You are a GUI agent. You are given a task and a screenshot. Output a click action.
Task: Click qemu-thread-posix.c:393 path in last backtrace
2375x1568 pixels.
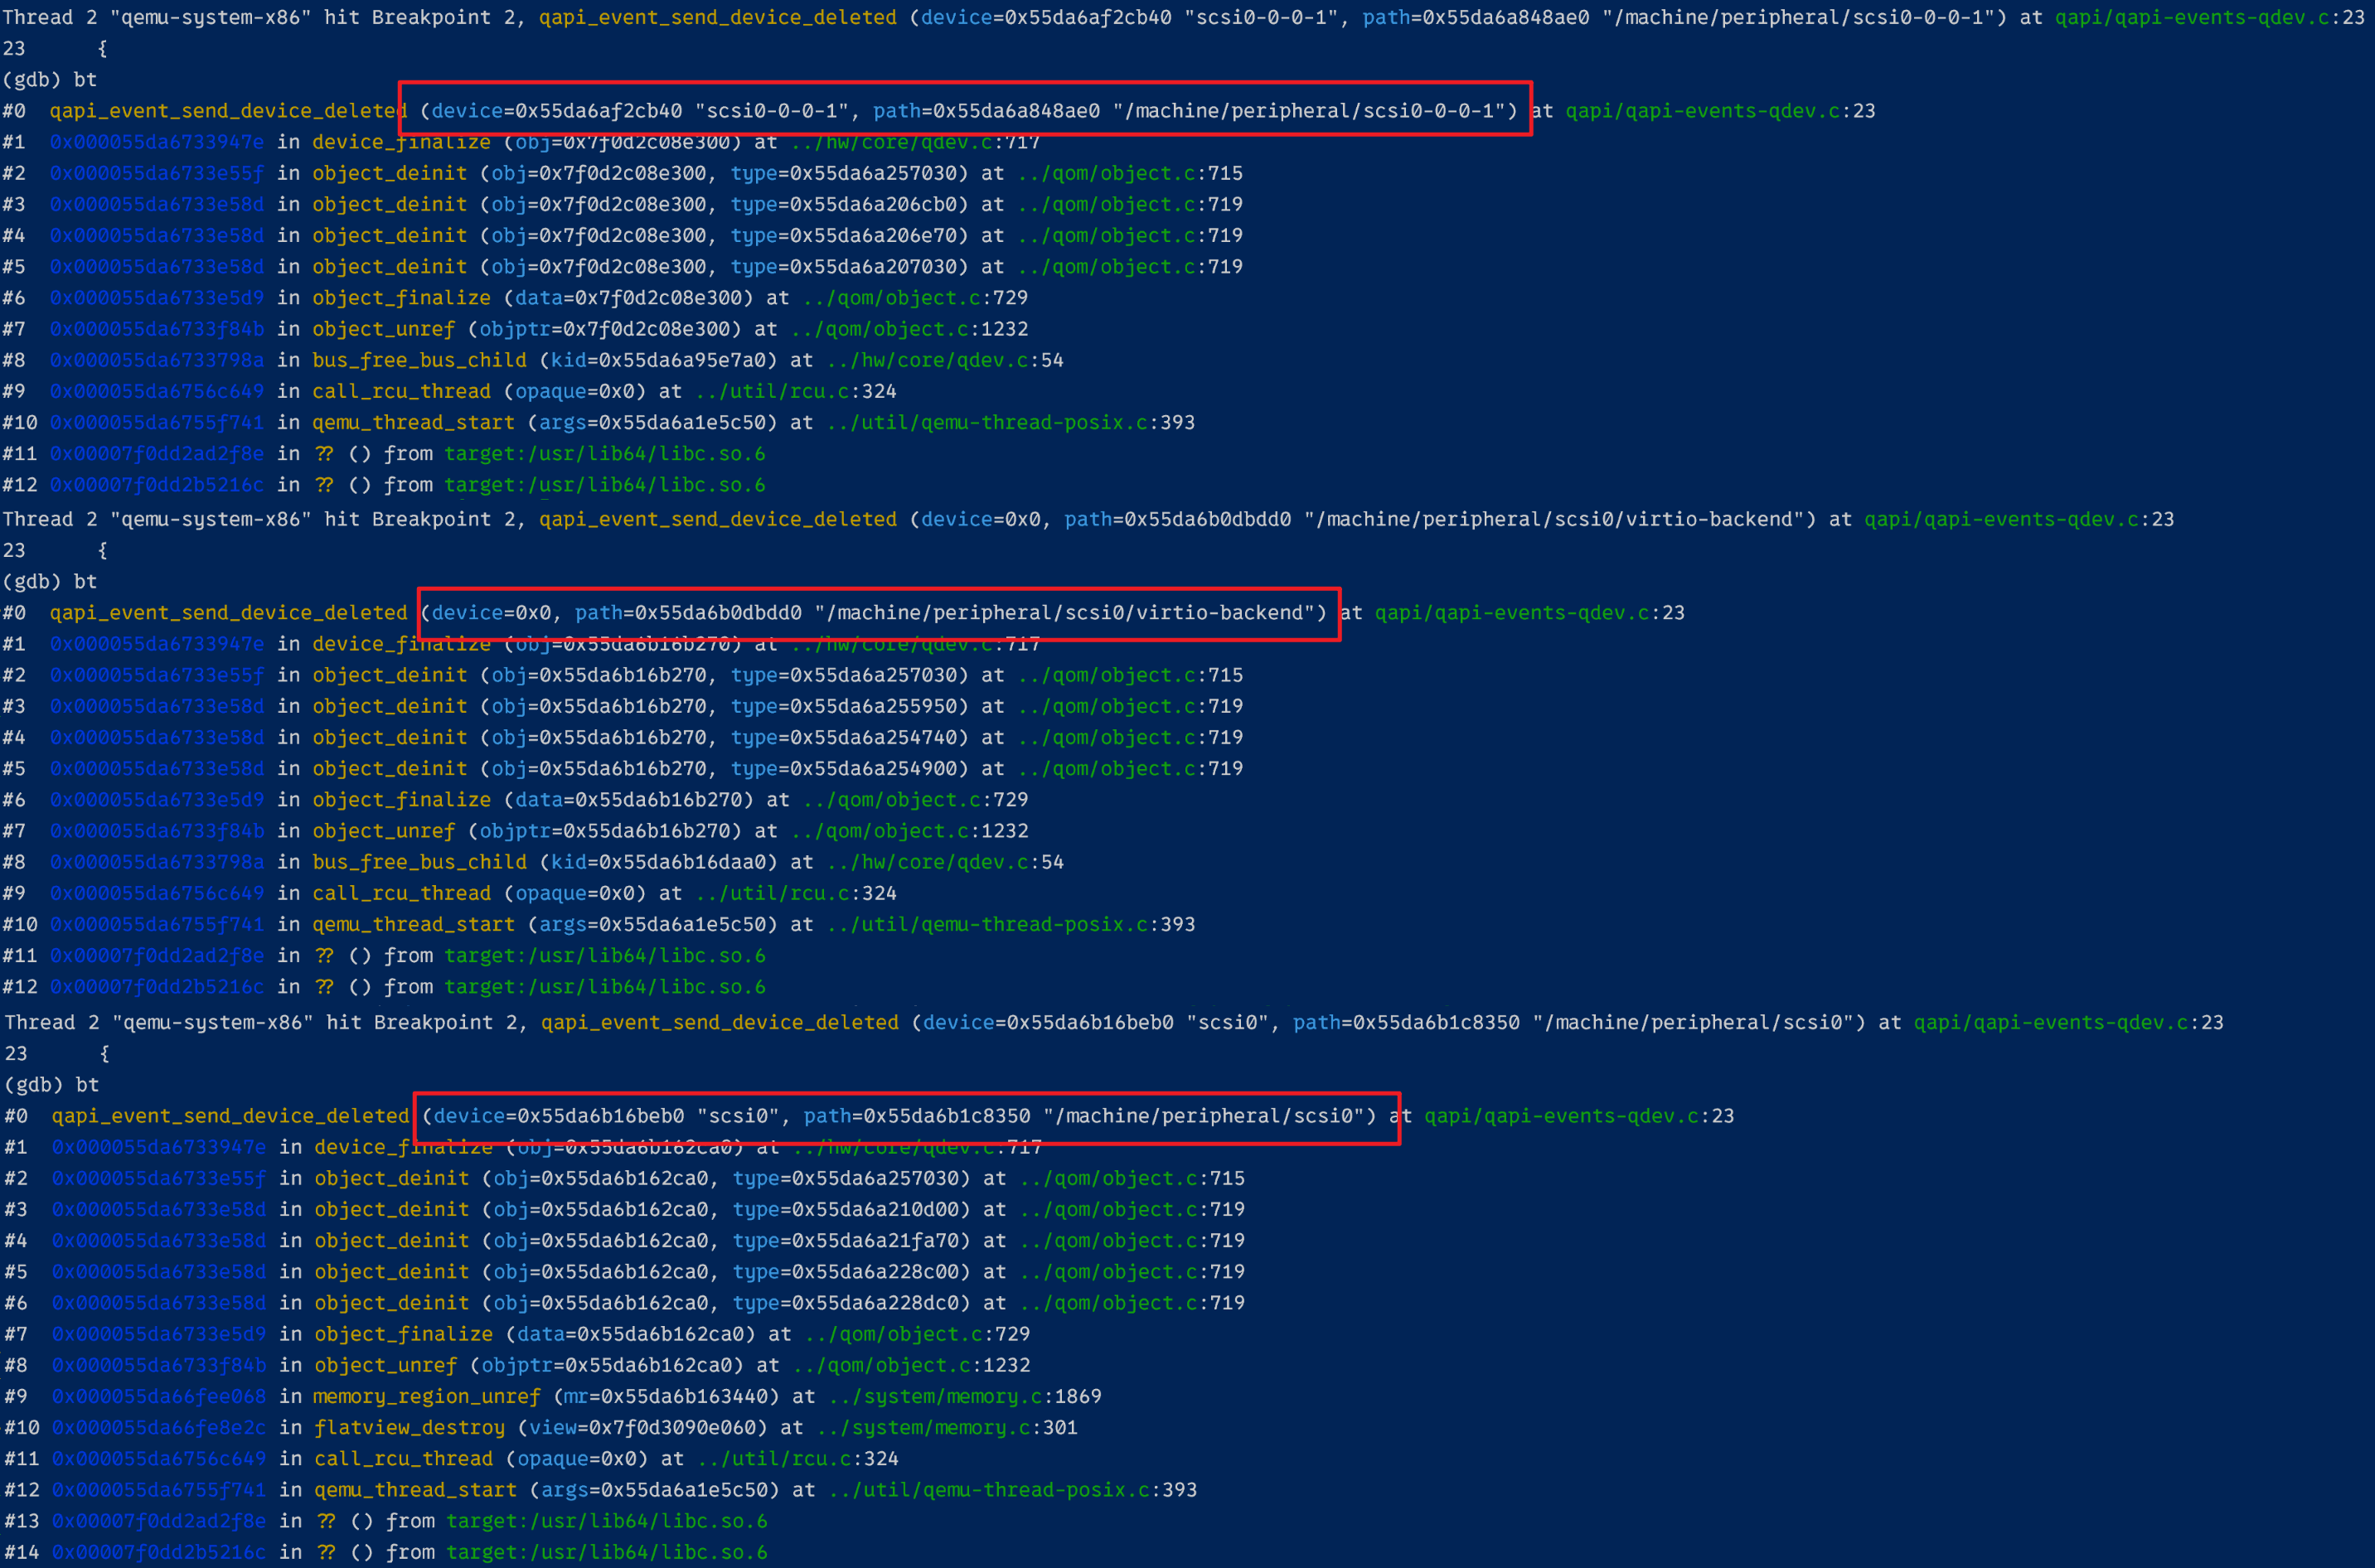1012,1489
